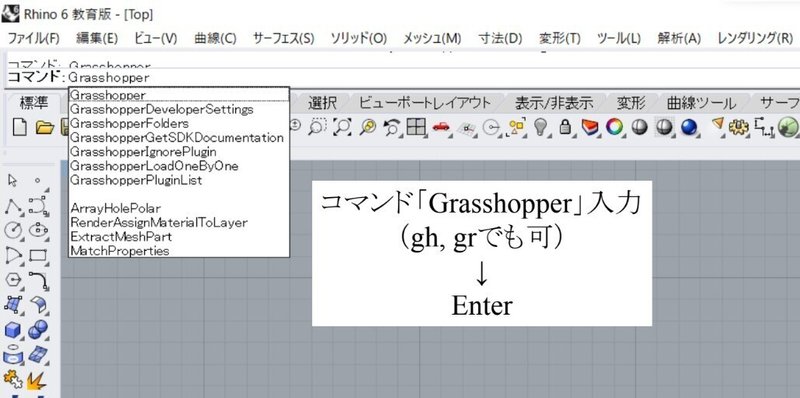The image size is (800, 398).
Task: Switch to the 曲線ツール tab
Action: pos(702,103)
